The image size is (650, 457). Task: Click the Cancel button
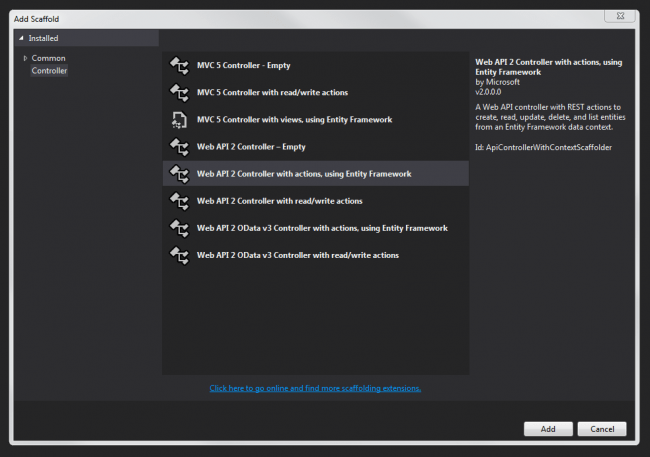(602, 429)
